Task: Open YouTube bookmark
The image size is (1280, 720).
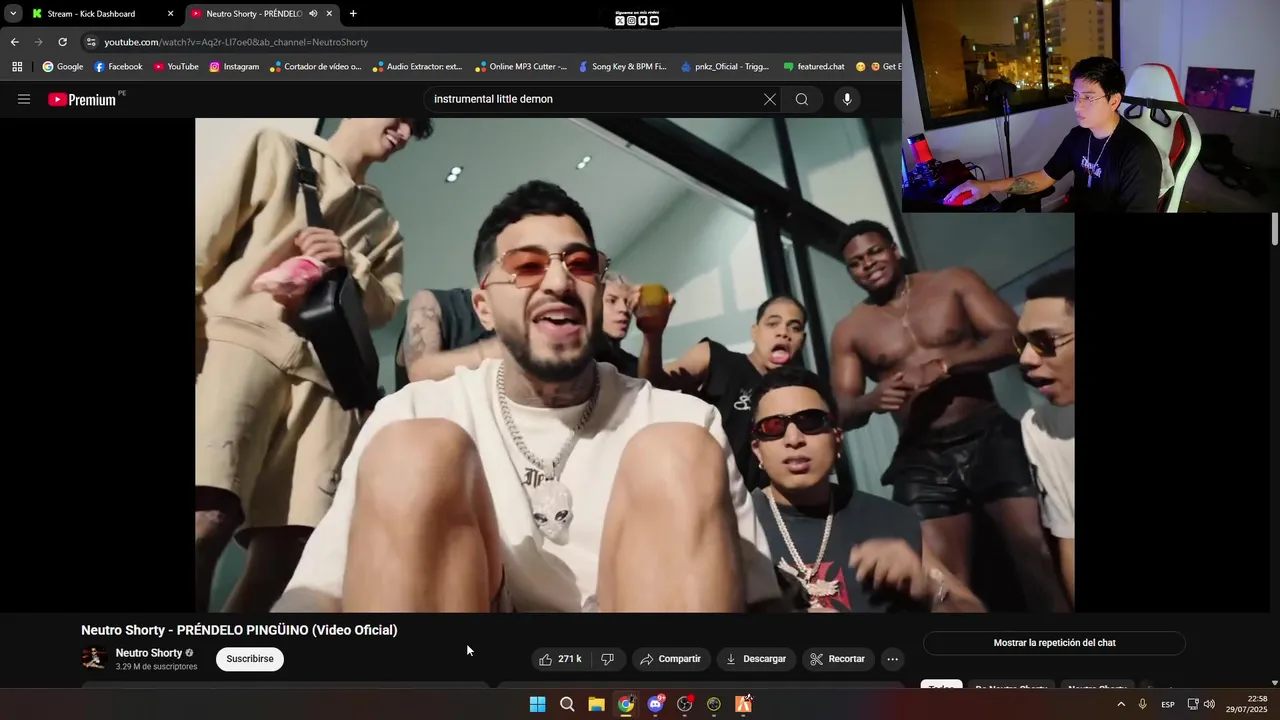Action: point(176,67)
